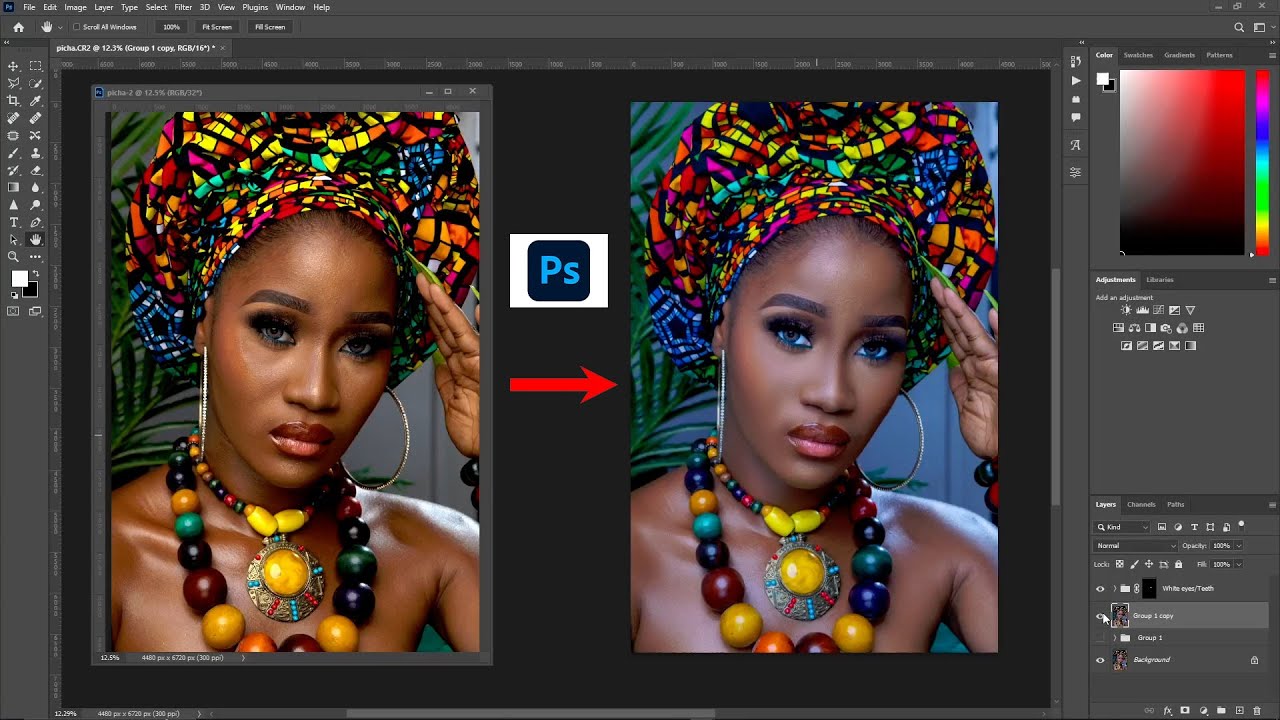Screen dimensions: 1280x720
Task: Click the Add layer style fx icon
Action: (1168, 711)
